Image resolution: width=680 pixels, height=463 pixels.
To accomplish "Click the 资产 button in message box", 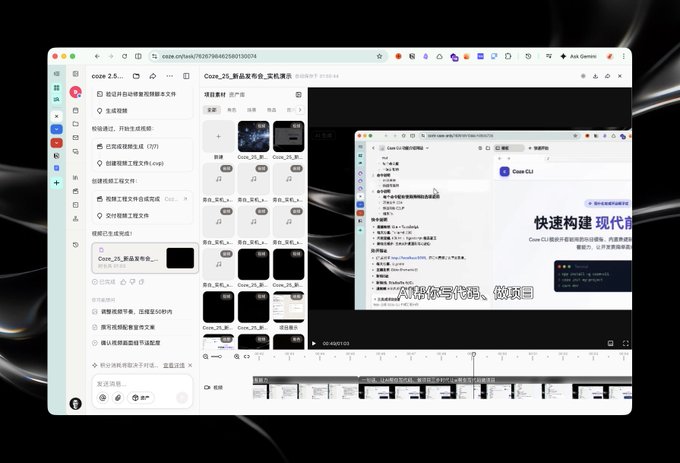I will (x=141, y=398).
